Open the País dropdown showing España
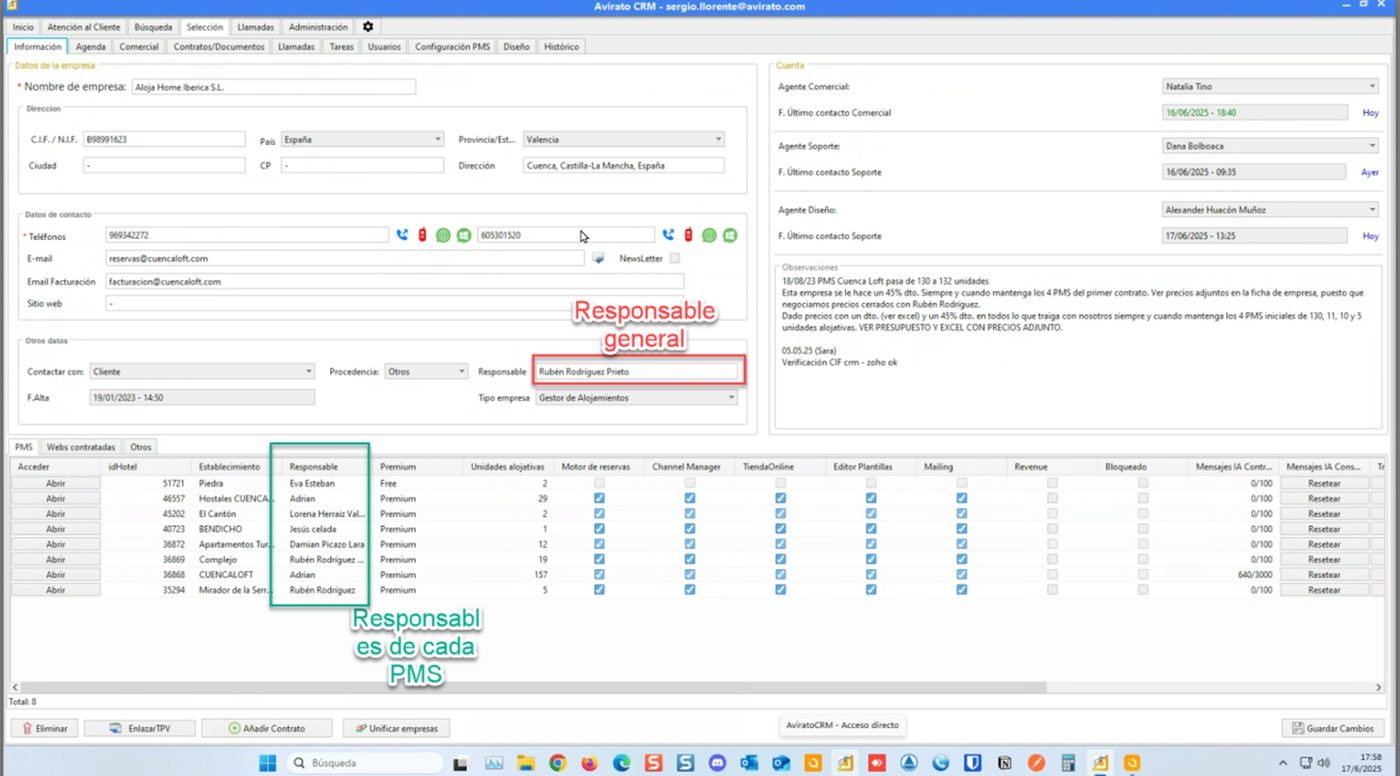Viewport: 1400px width, 776px height. tap(363, 139)
